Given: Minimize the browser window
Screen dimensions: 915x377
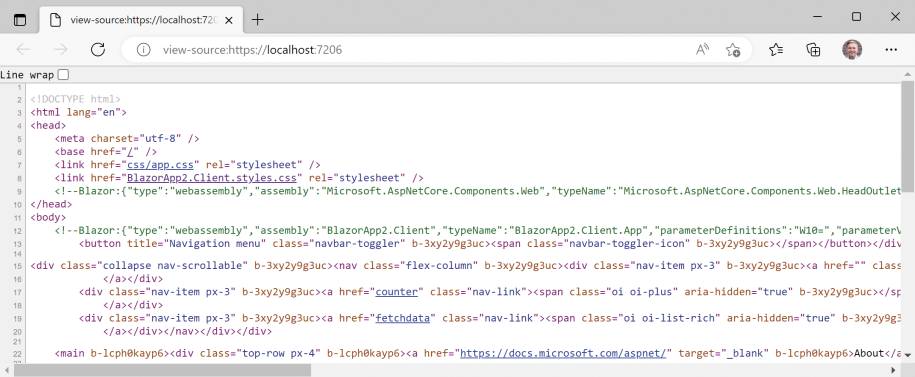Looking at the screenshot, I should click(x=817, y=17).
